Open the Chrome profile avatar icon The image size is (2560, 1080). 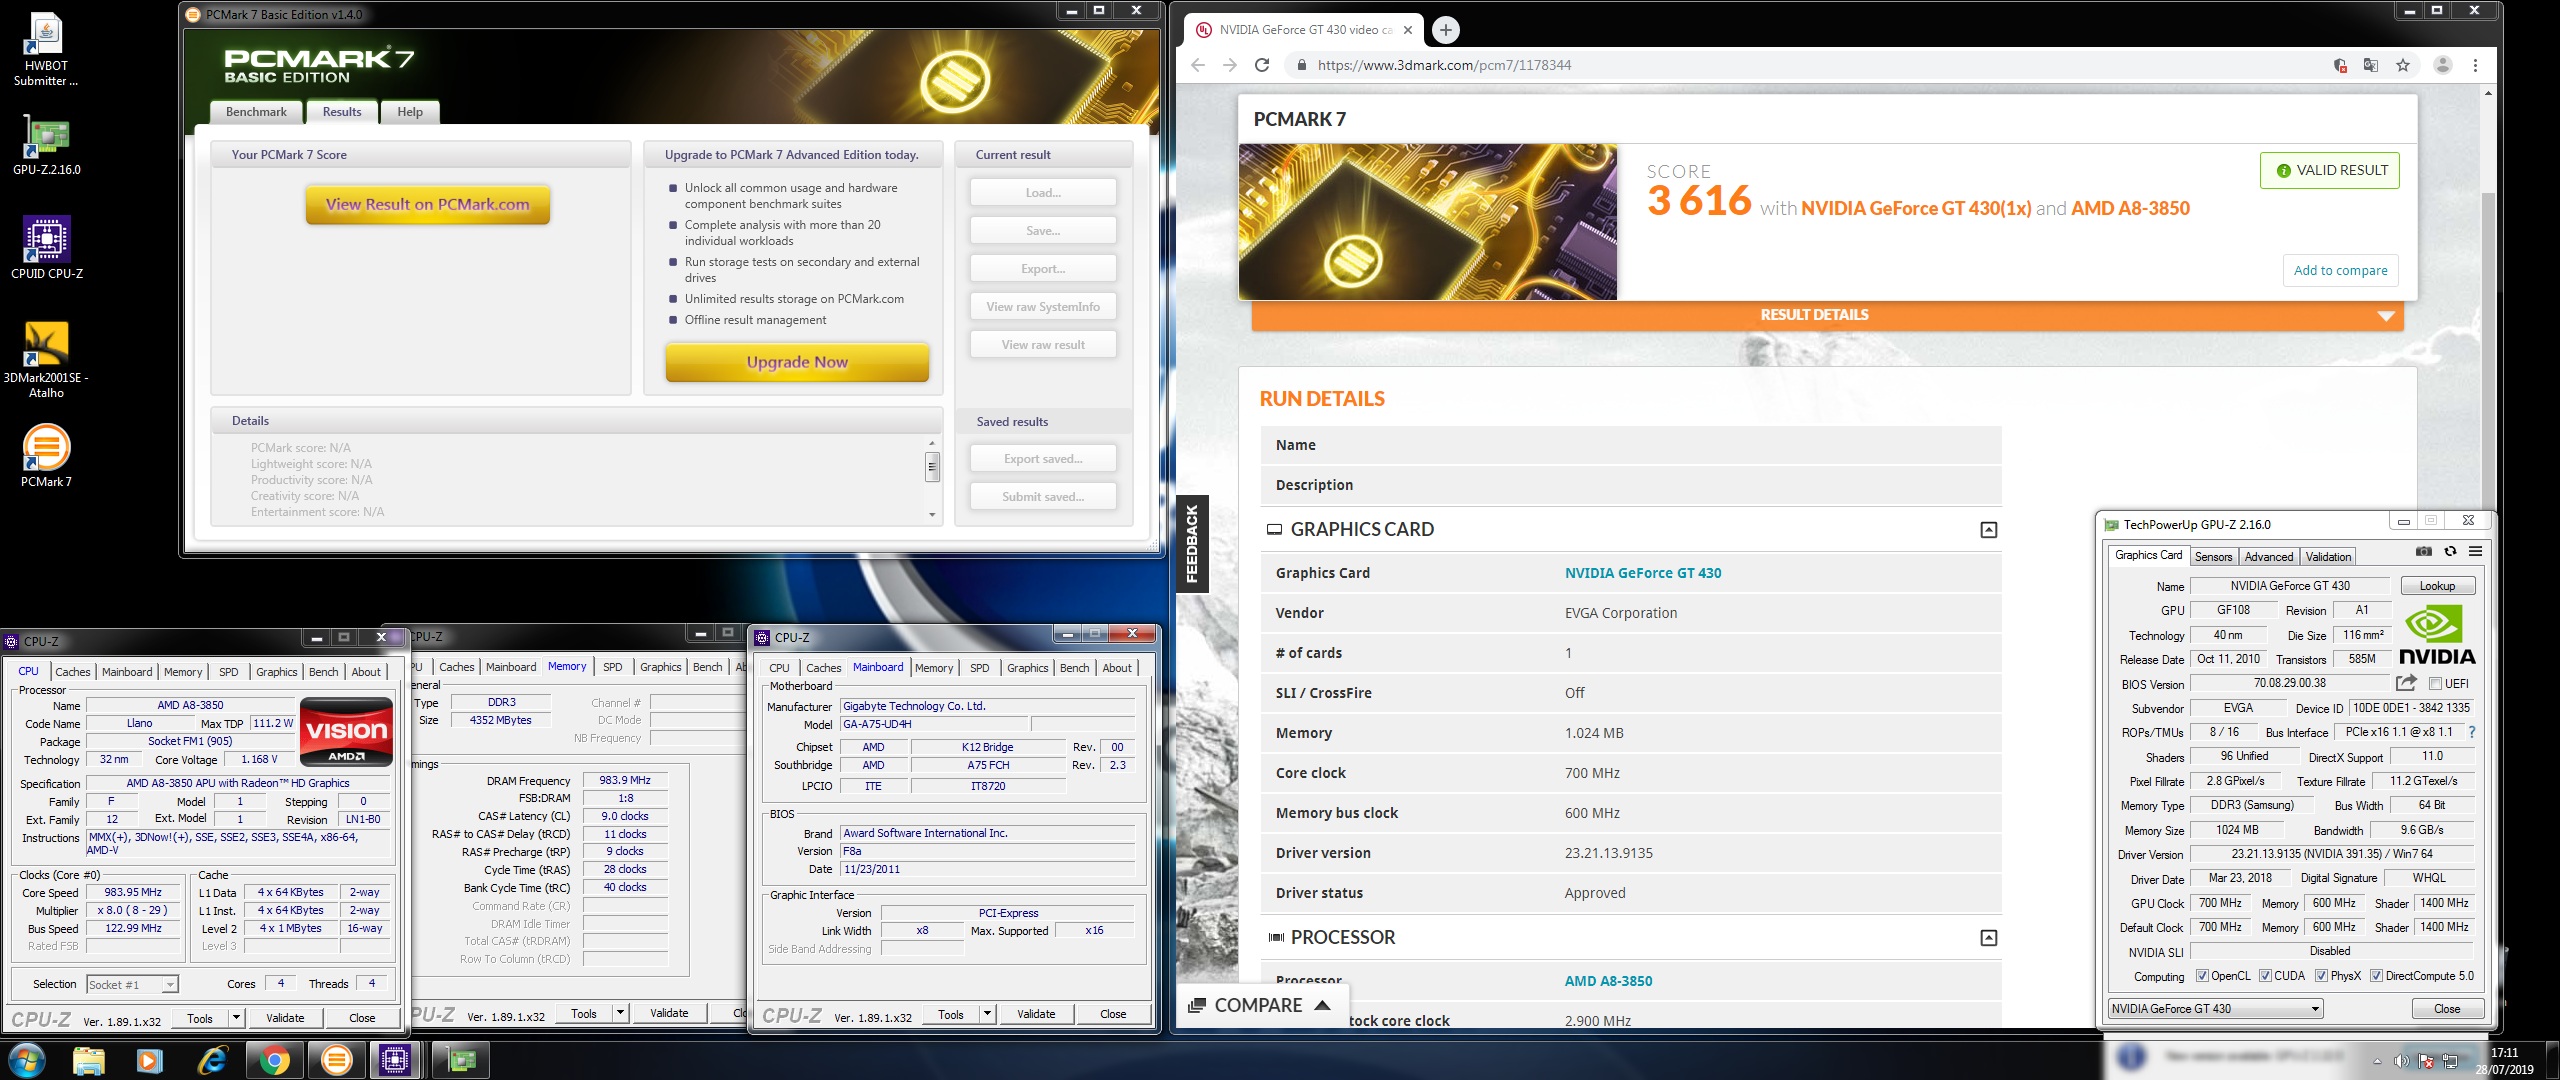[x=2442, y=65]
